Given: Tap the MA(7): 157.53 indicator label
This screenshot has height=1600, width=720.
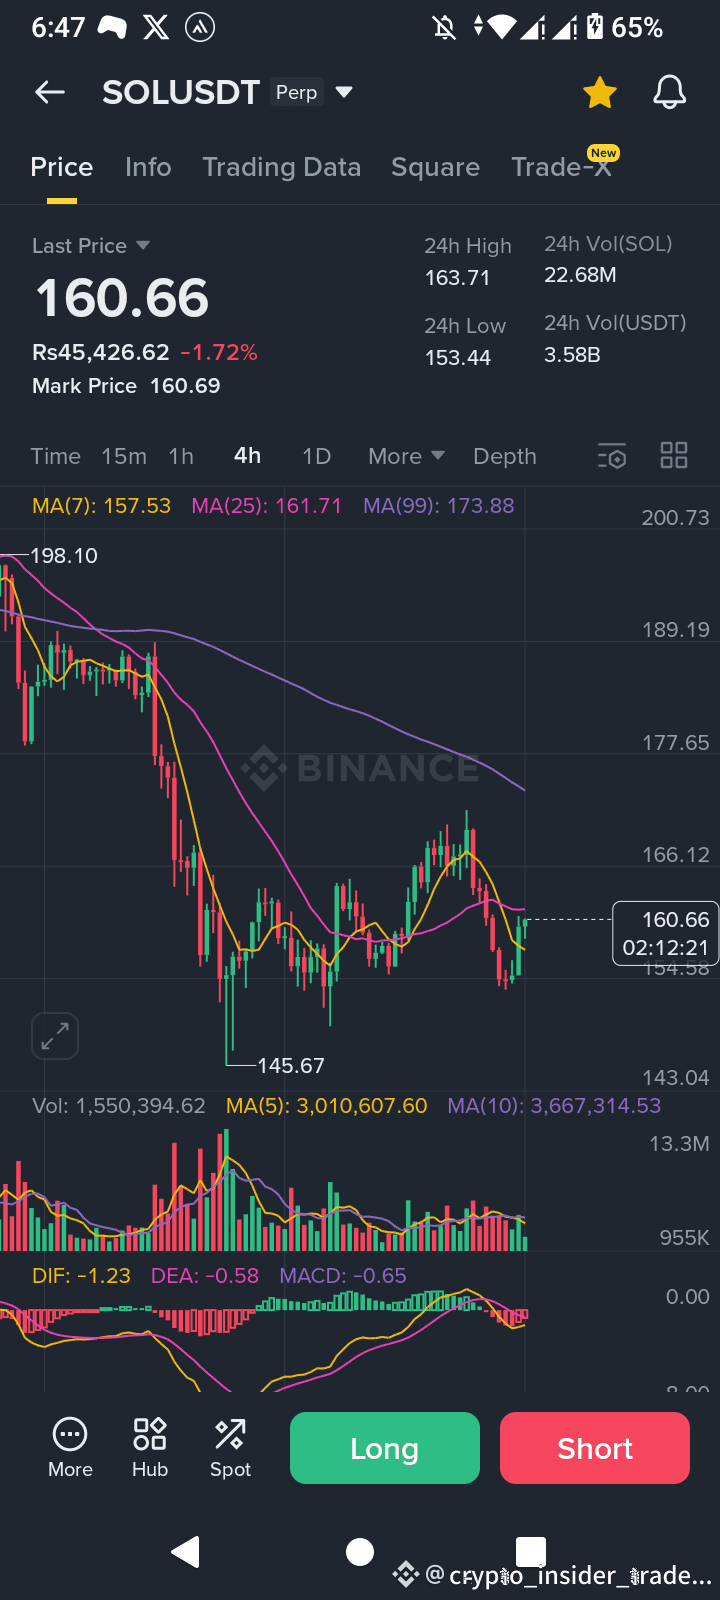Looking at the screenshot, I should 101,505.
